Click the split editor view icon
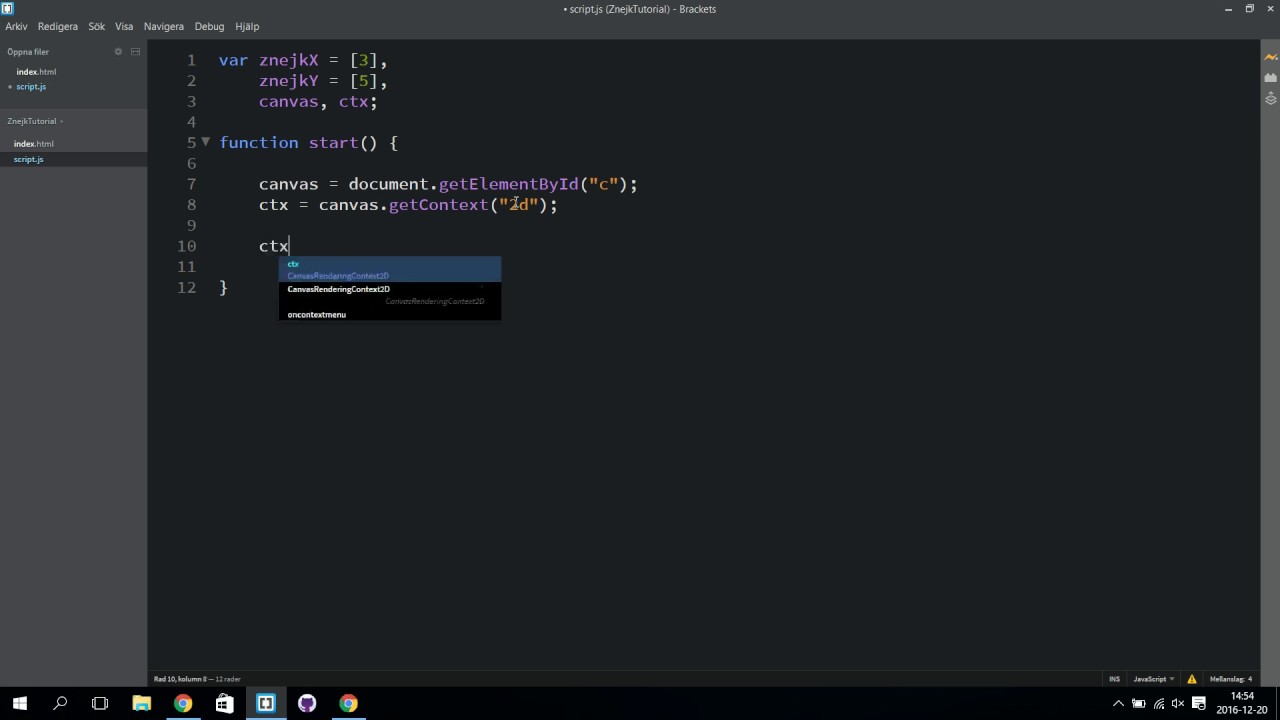Viewport: 1280px width, 720px height. point(135,52)
